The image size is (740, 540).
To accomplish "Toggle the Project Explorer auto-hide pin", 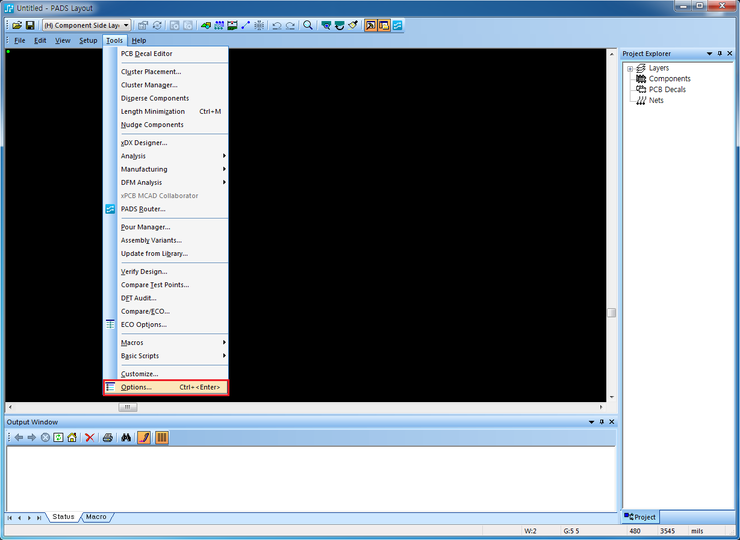I will tap(720, 53).
